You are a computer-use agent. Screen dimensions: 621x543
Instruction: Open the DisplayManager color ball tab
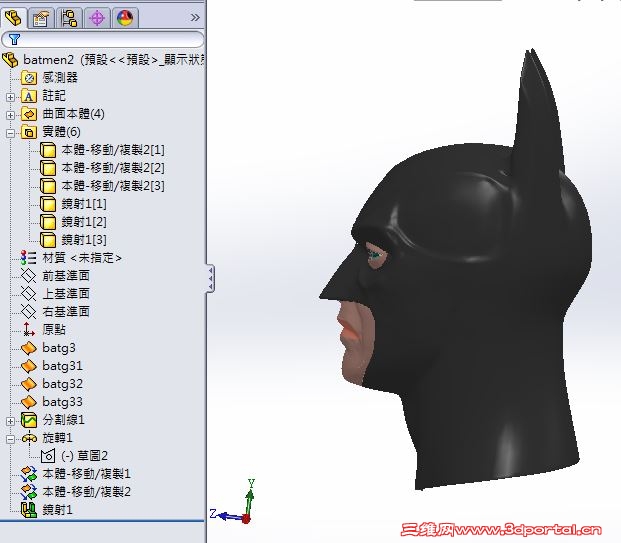[x=125, y=18]
